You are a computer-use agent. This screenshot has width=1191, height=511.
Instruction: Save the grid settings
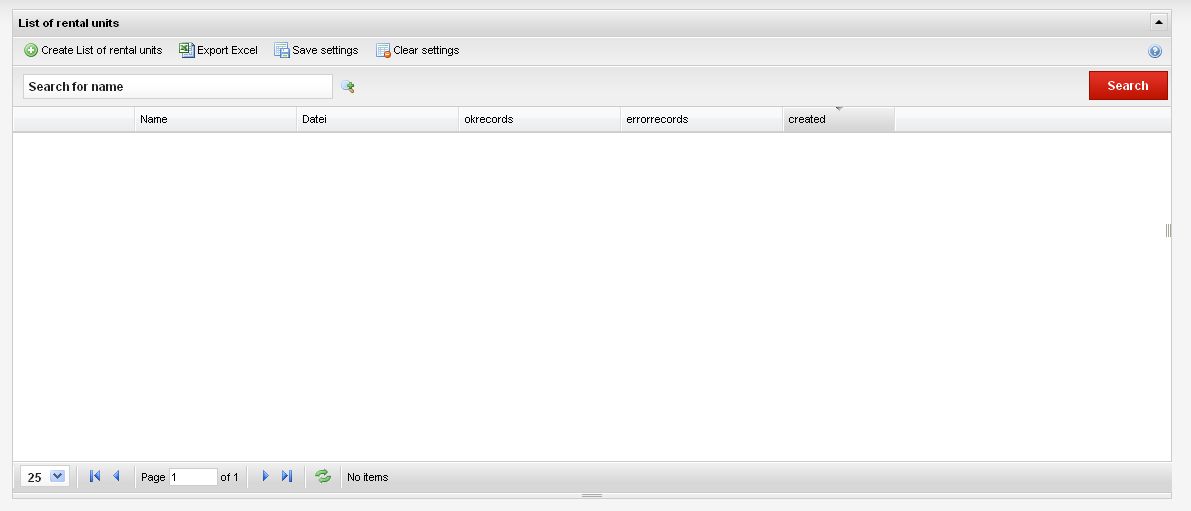316,51
